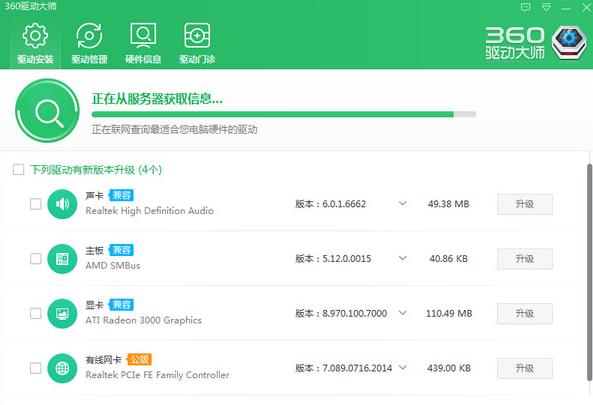Click the 兼容 badge next to 声卡

coord(121,195)
